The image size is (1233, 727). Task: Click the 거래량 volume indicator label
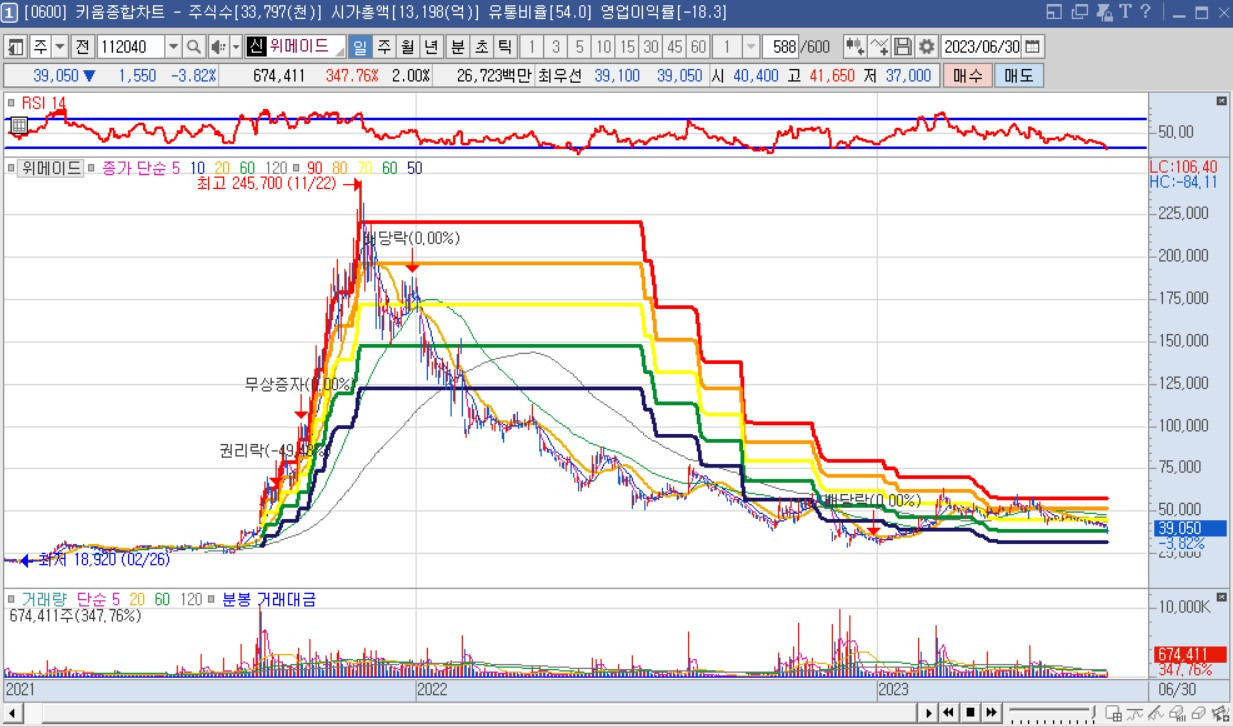[43, 599]
